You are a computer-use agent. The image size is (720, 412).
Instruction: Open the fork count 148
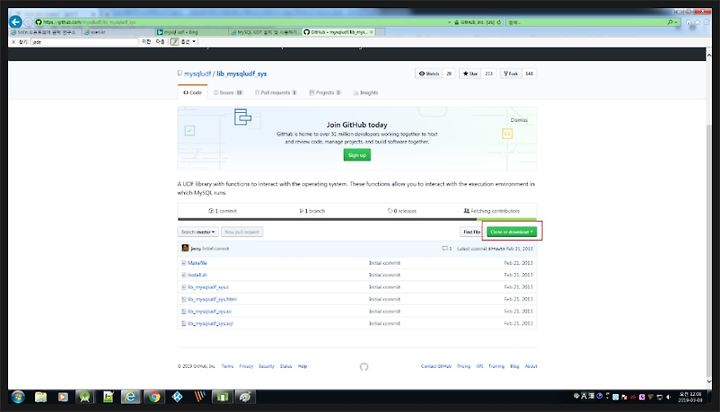[529, 73]
